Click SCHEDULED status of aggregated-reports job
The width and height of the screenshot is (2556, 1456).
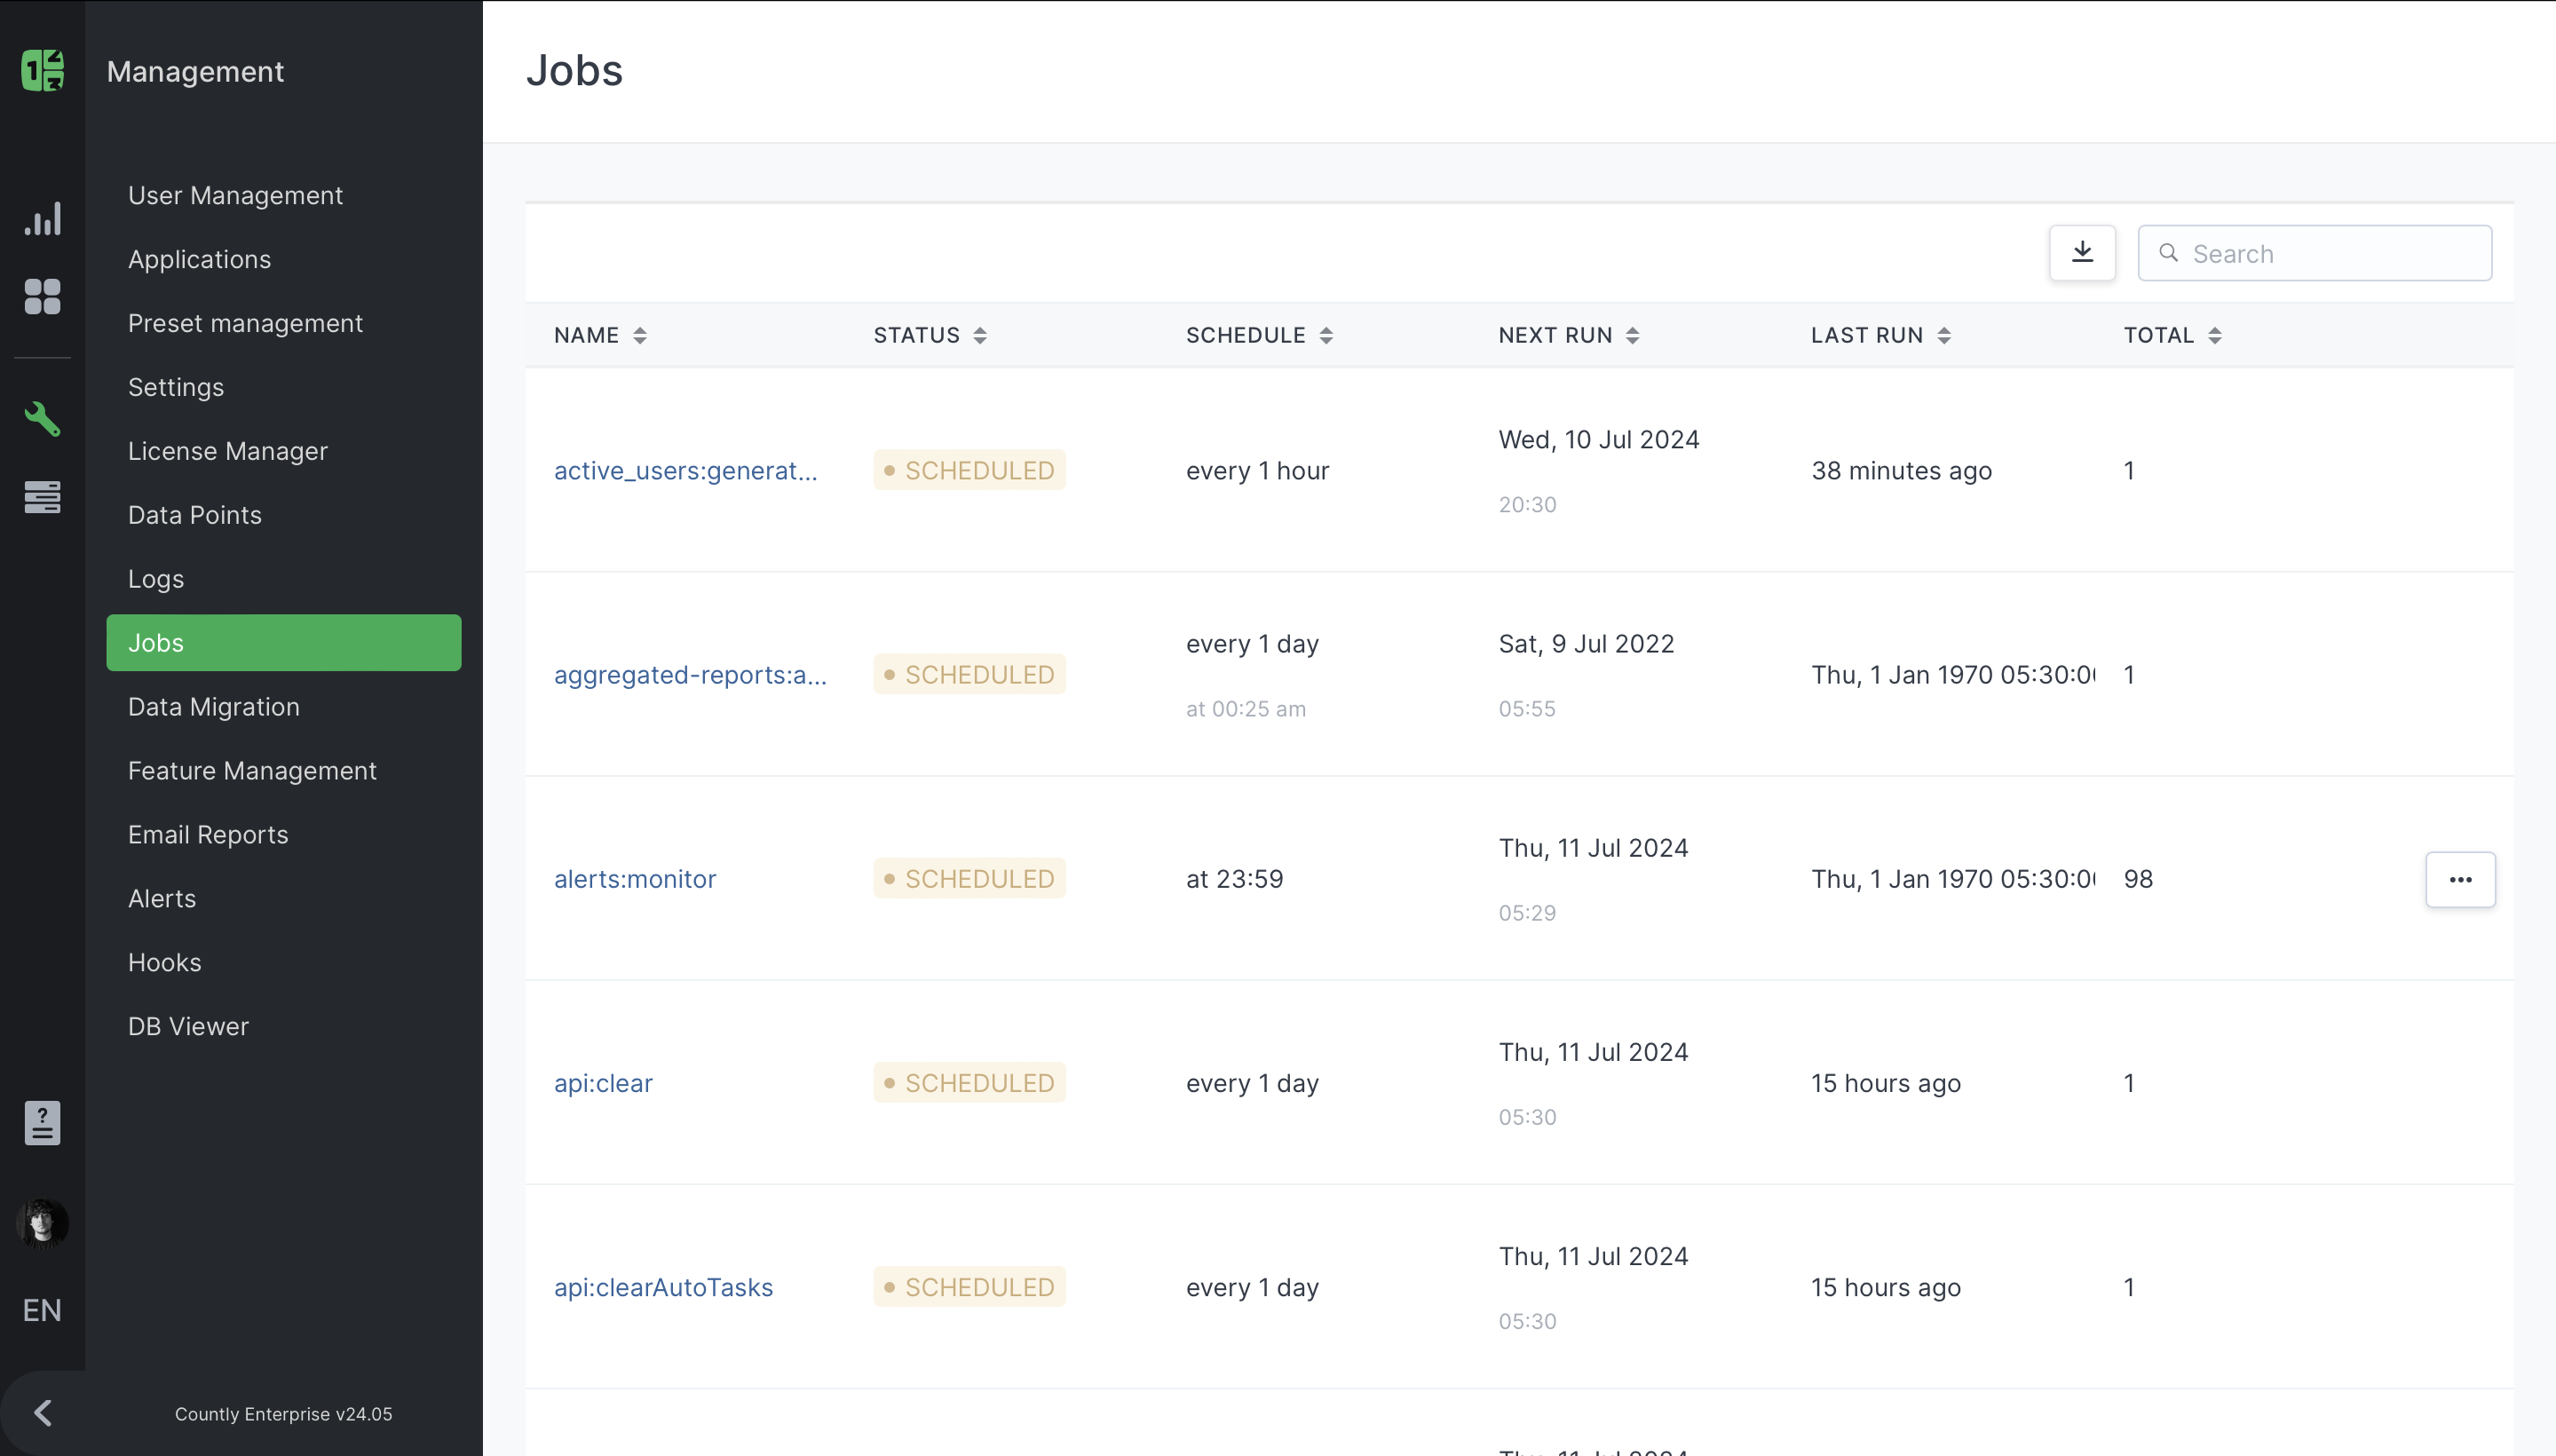click(969, 674)
